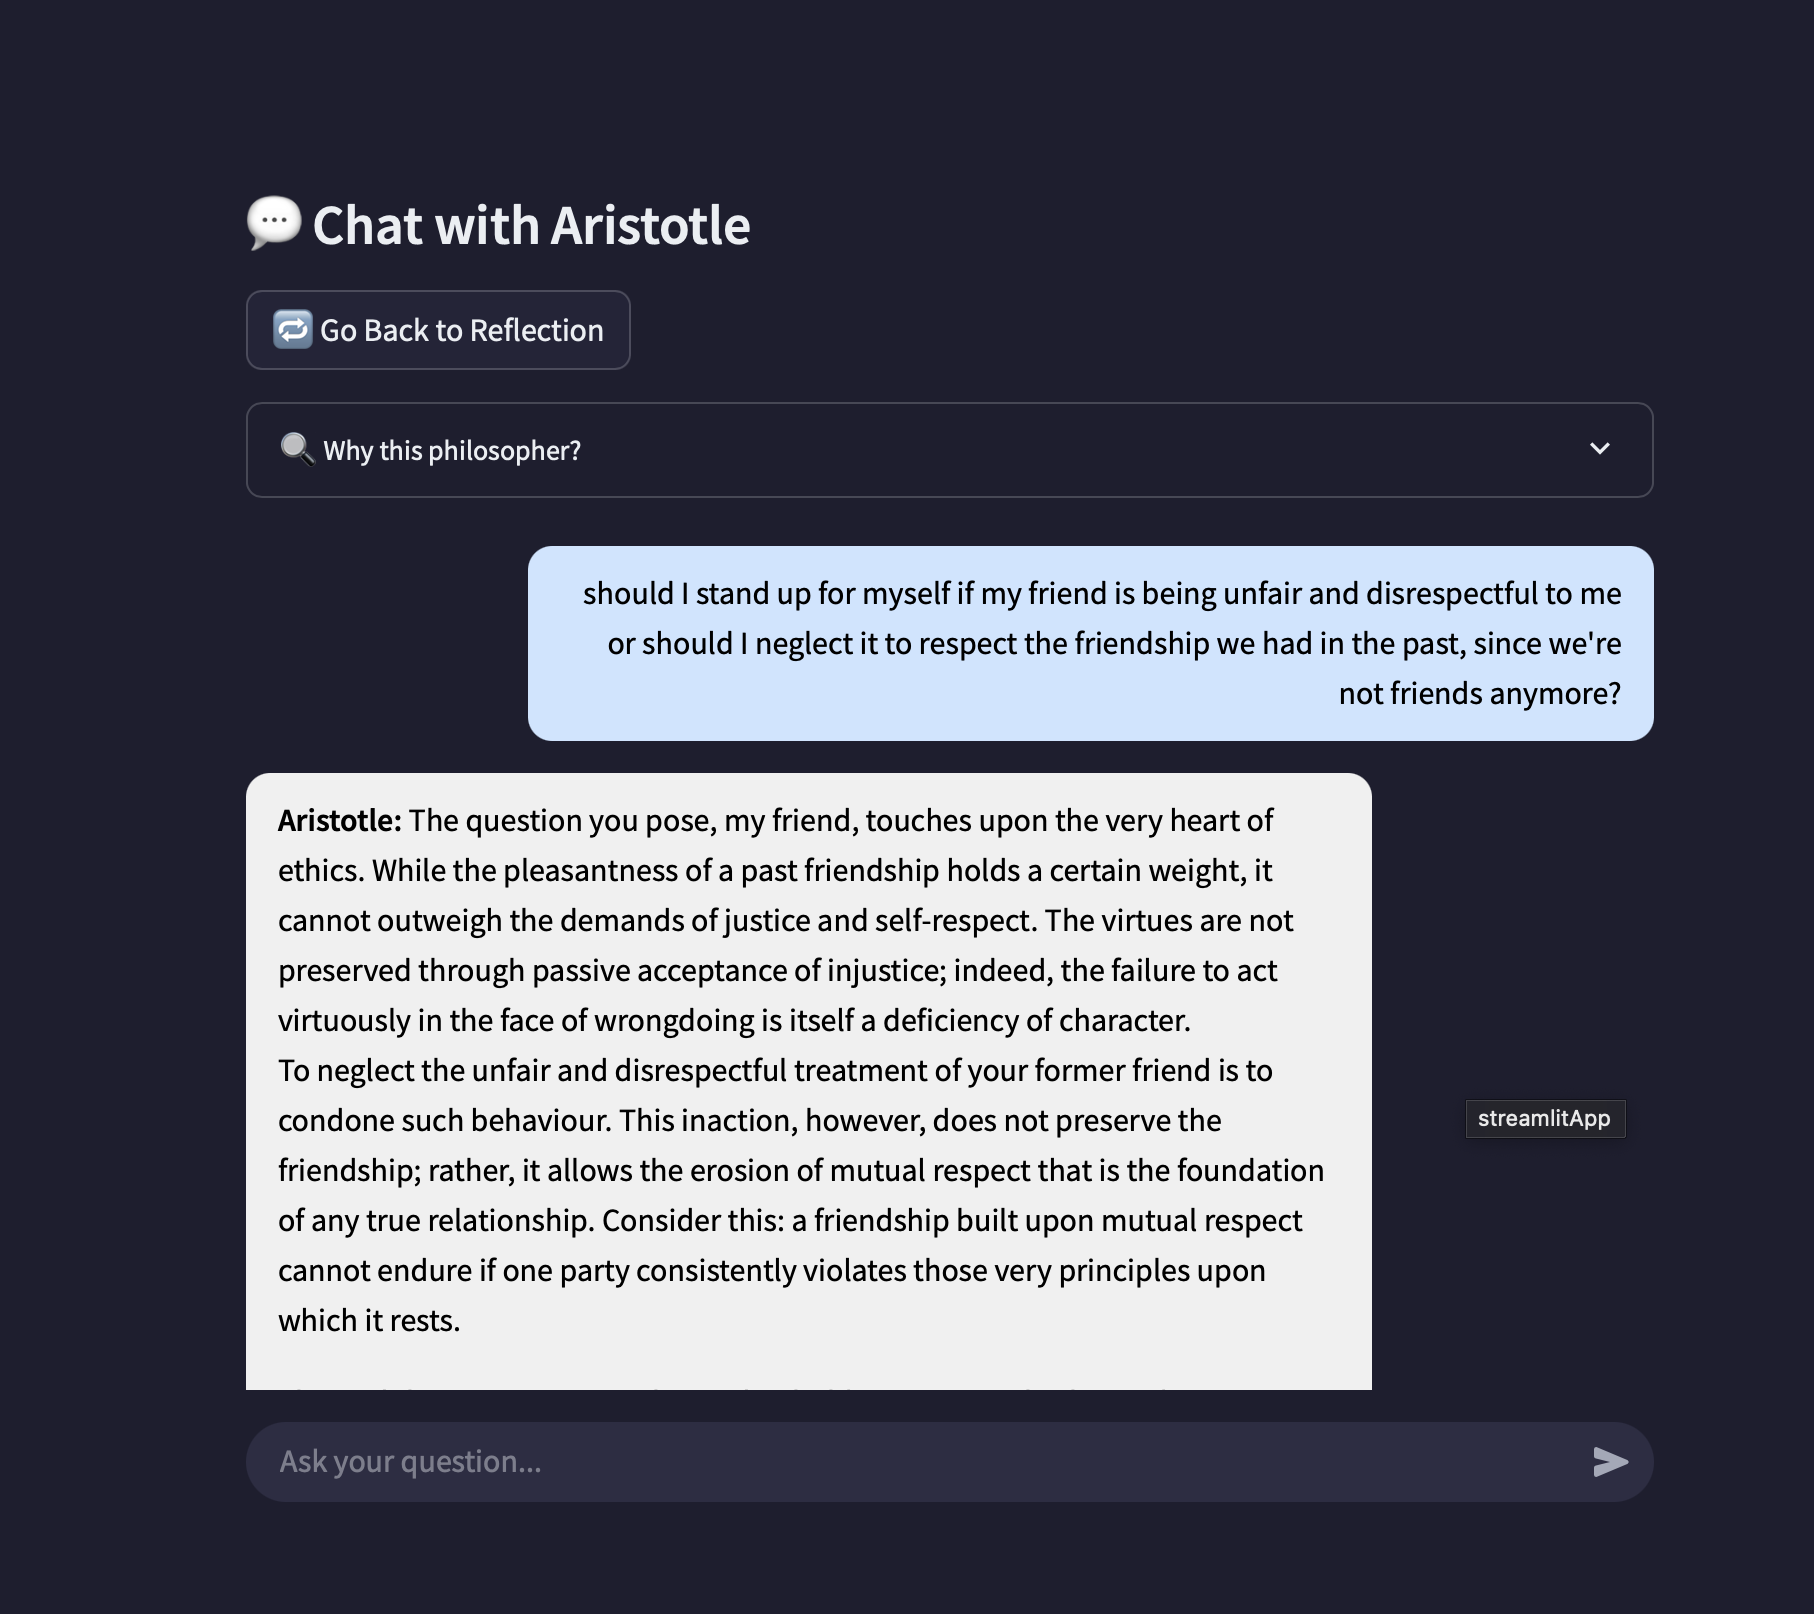Click 'should I stand up for myself' text

tap(766, 594)
